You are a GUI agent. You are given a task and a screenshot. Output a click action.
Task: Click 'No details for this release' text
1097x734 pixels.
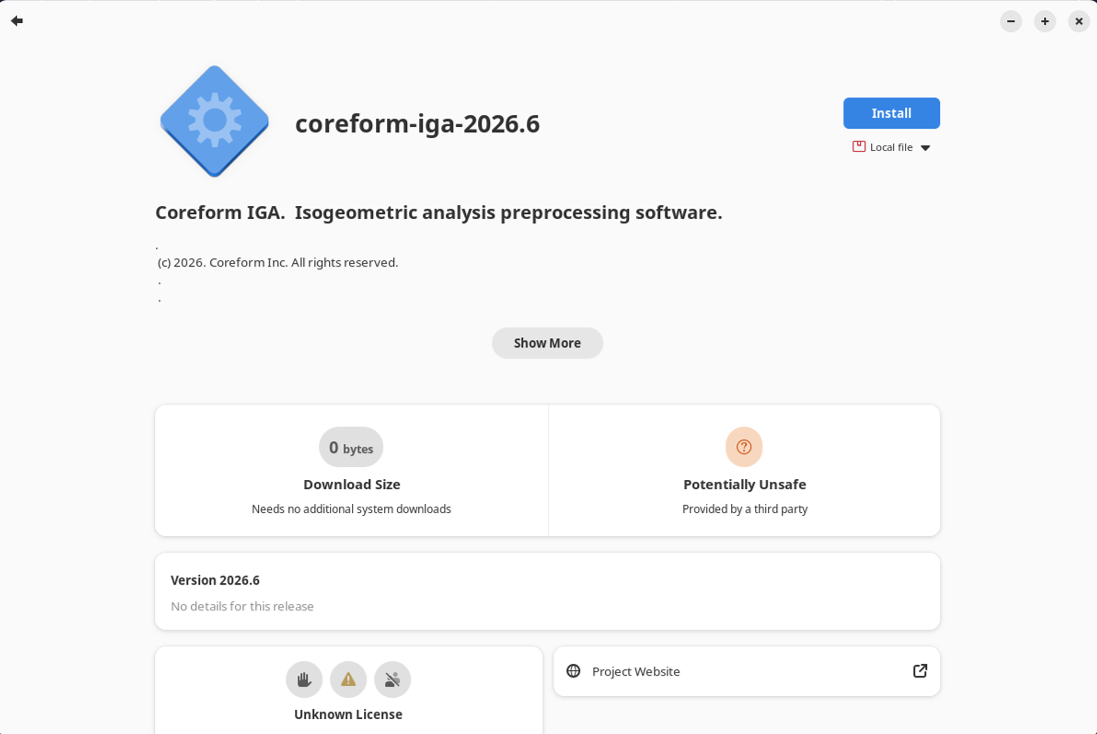tap(242, 606)
